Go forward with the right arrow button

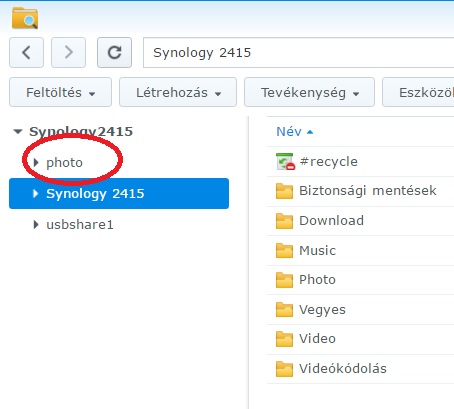68,53
